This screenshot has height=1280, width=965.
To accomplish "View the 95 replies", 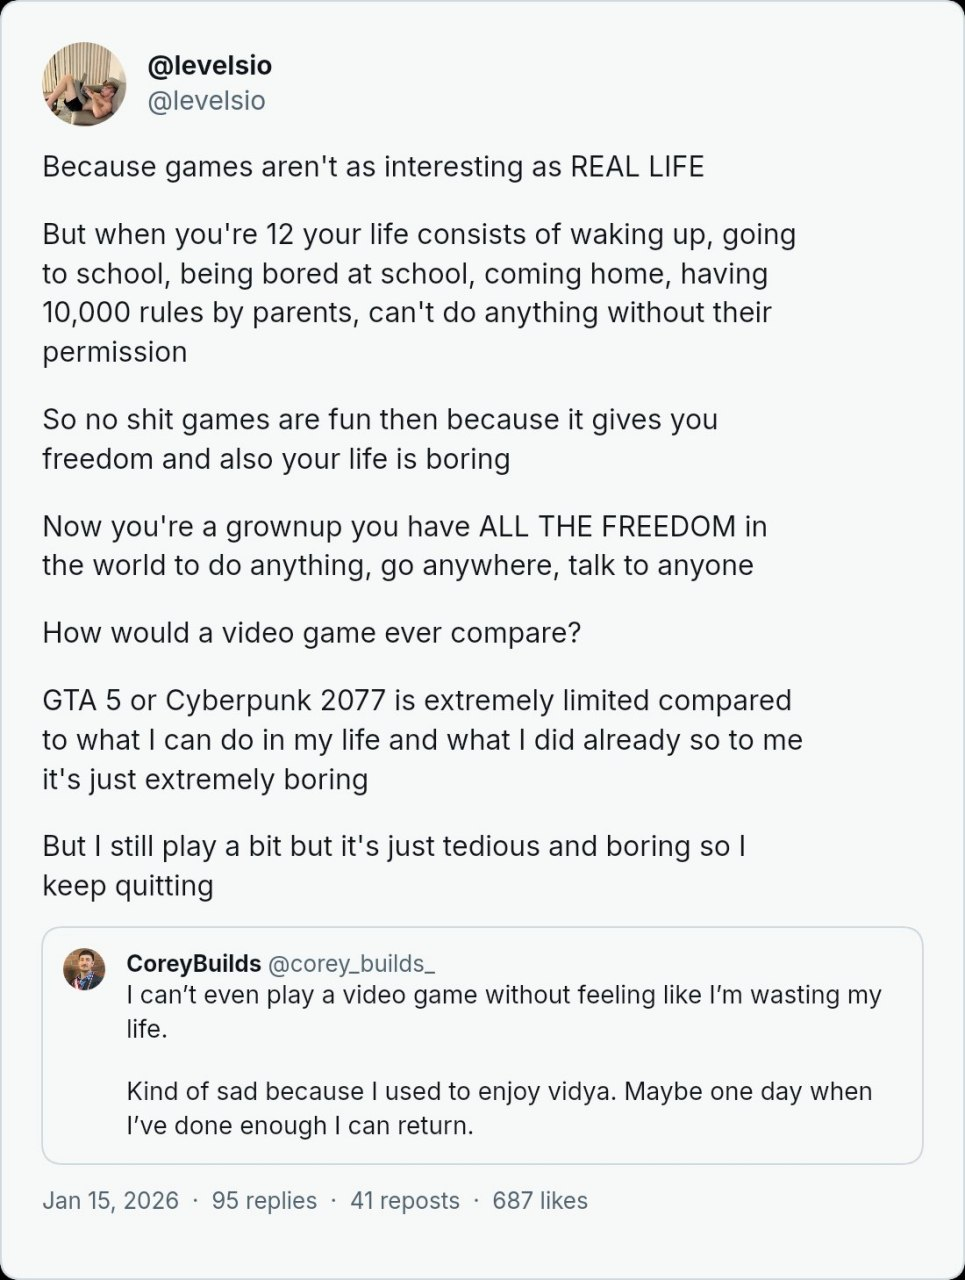I will click(x=264, y=1201).
